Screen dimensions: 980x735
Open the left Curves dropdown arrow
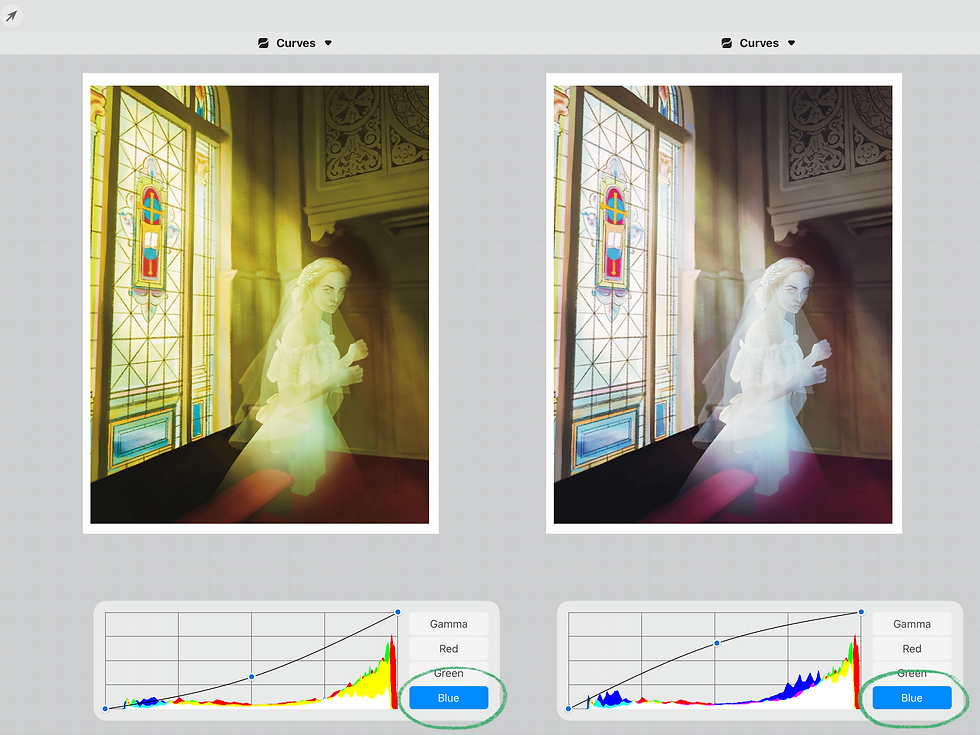pos(328,43)
